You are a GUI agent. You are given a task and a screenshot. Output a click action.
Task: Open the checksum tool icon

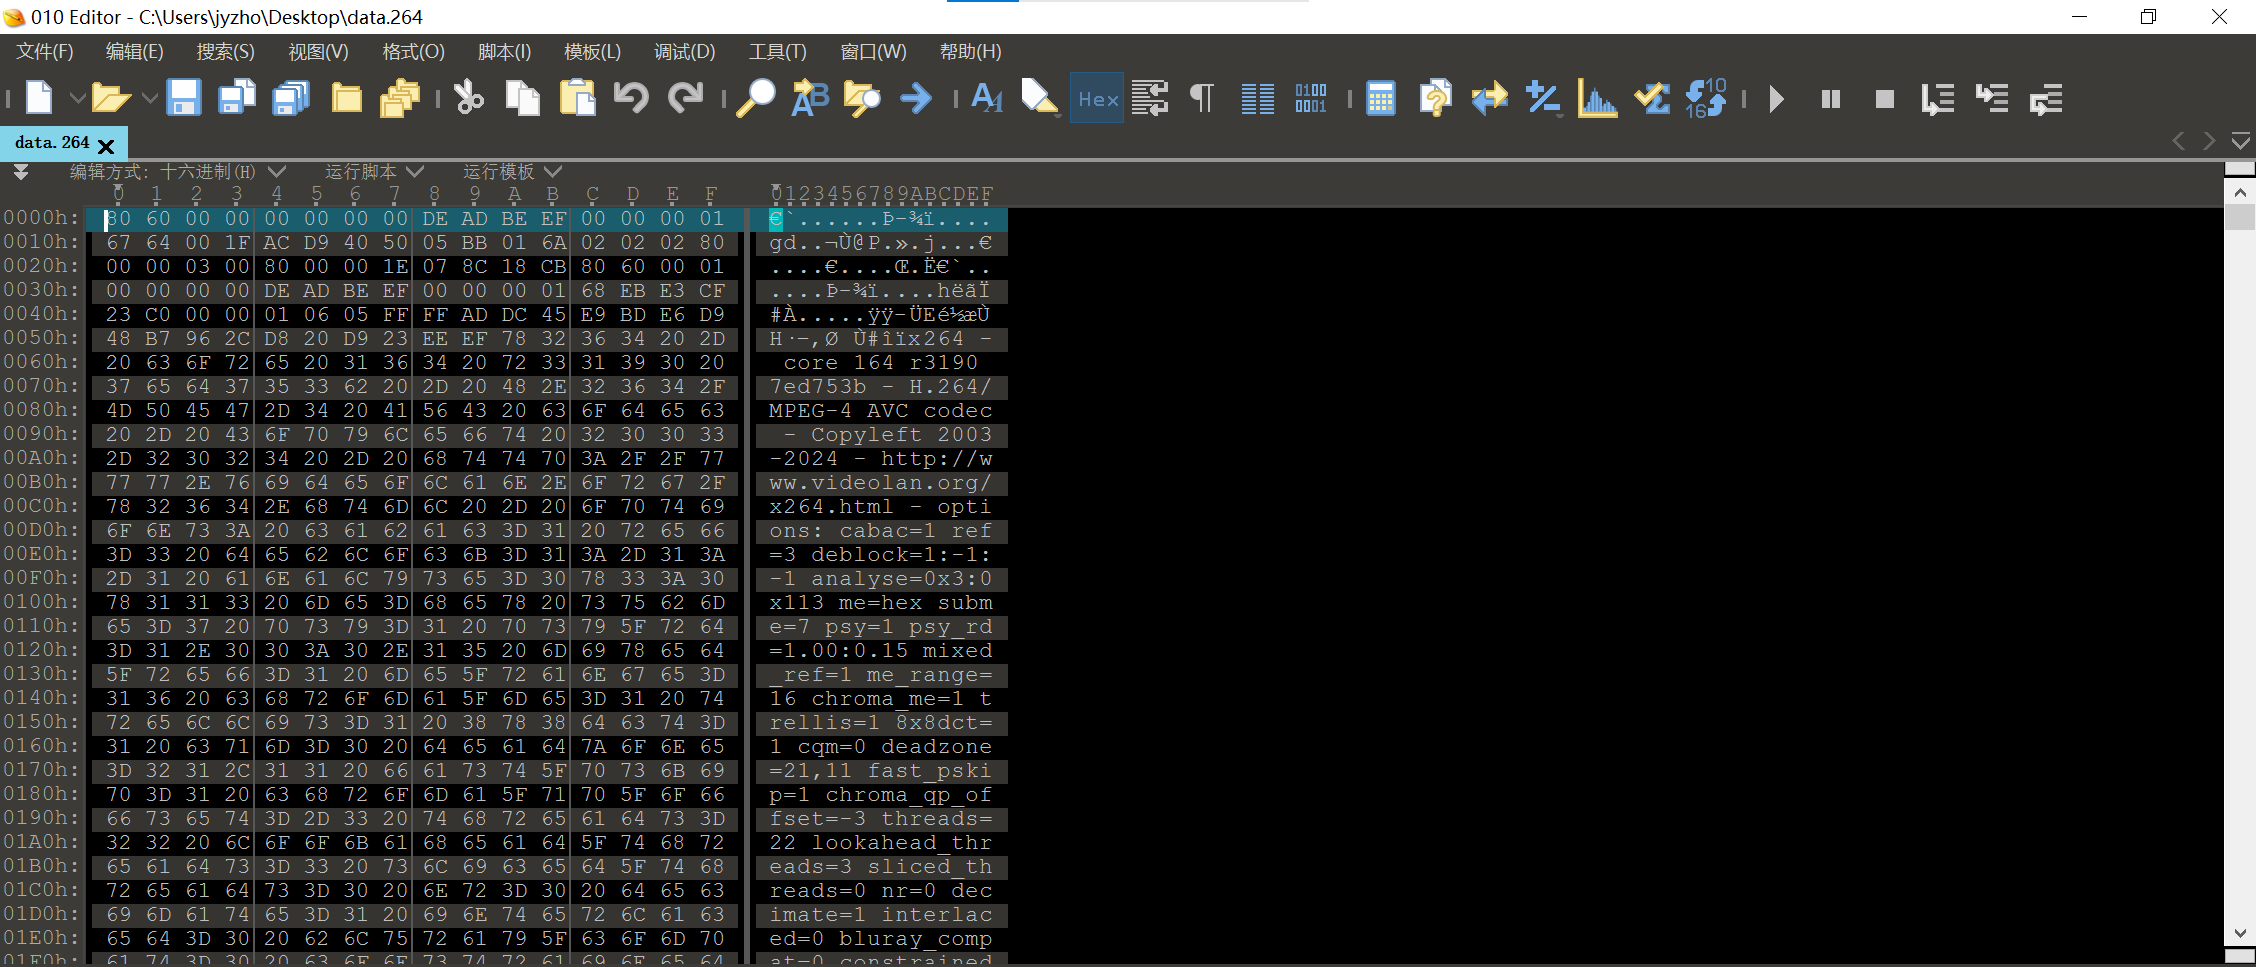click(1652, 98)
